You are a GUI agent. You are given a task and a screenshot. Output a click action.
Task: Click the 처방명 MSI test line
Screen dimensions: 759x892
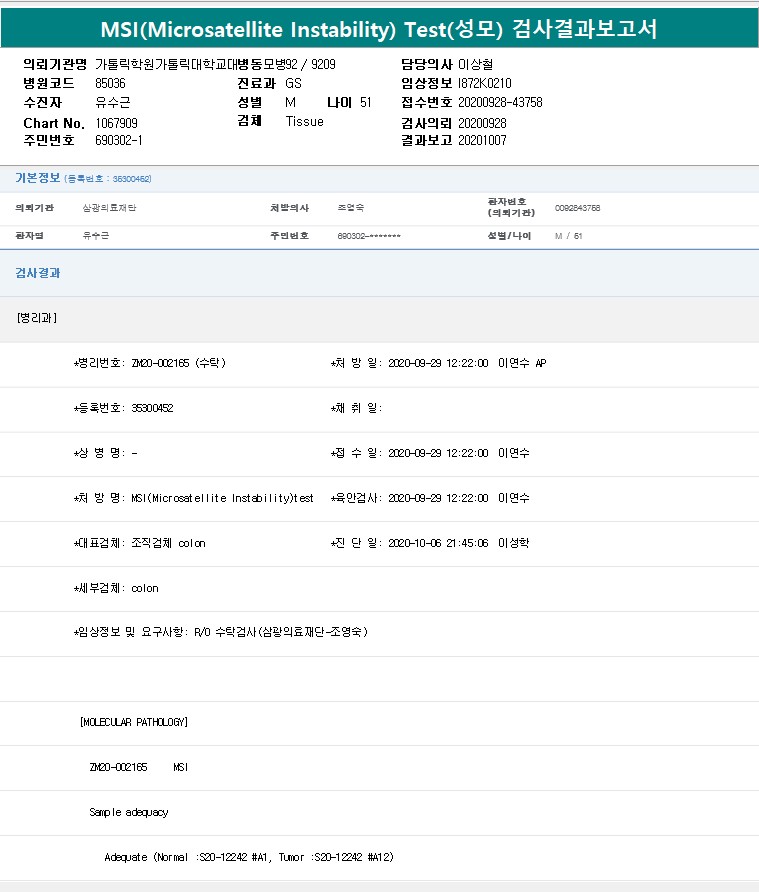pyautogui.click(x=194, y=498)
